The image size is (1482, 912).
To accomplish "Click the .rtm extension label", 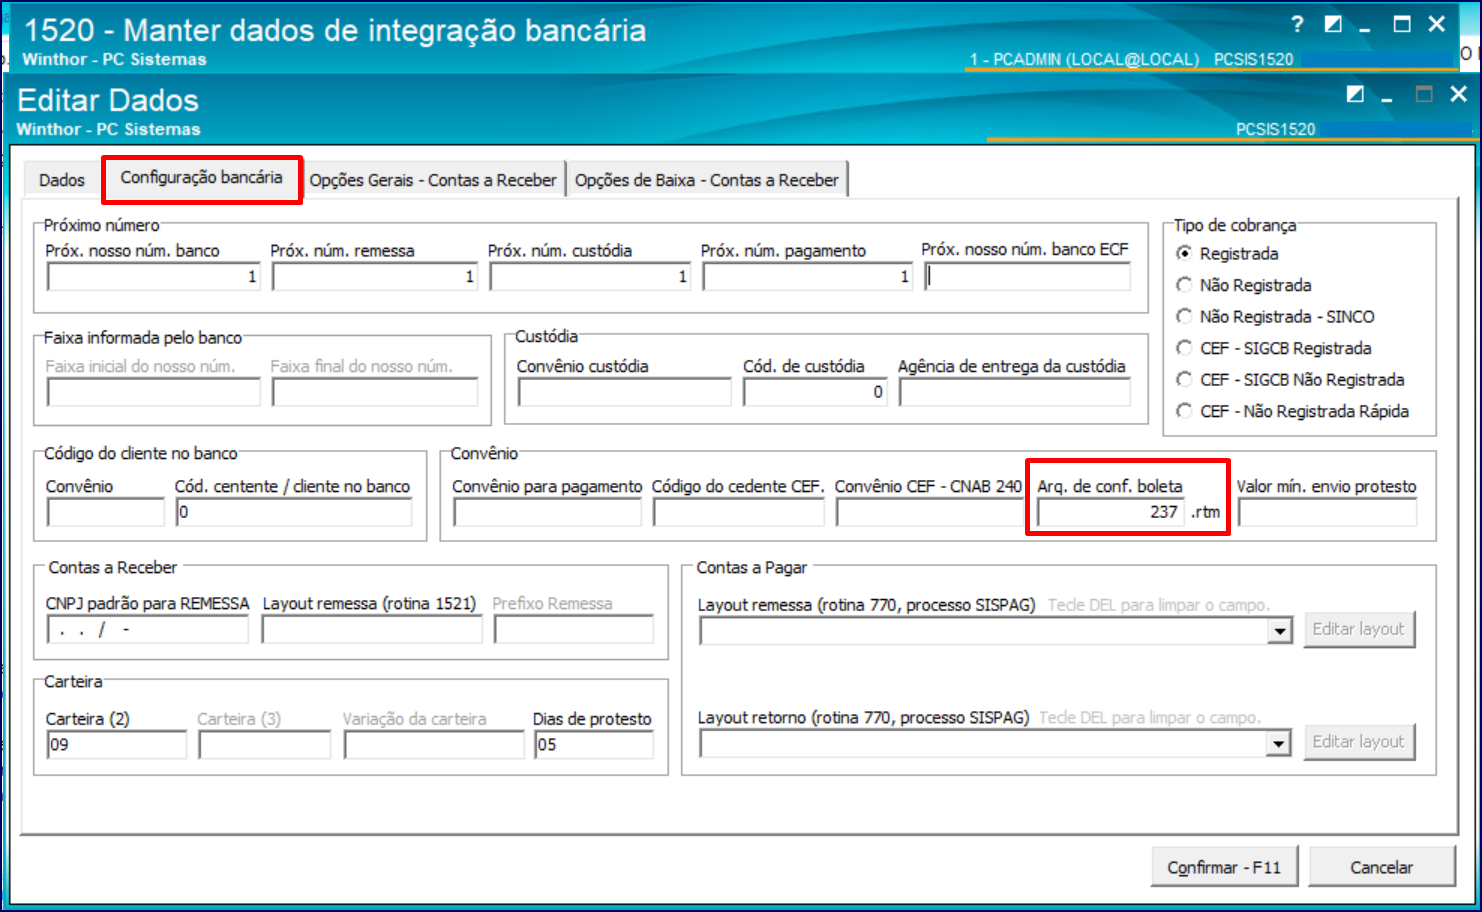I will (x=1206, y=512).
